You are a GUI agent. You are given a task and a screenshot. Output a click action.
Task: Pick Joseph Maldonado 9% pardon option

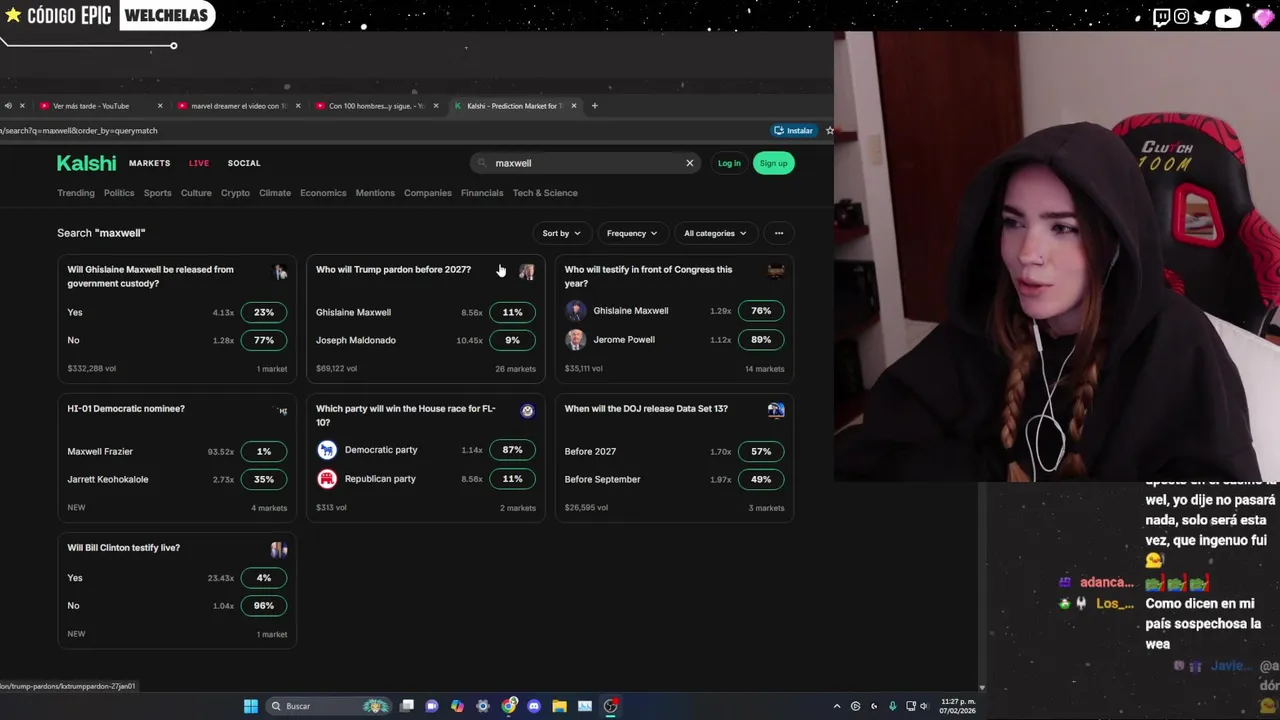(512, 340)
